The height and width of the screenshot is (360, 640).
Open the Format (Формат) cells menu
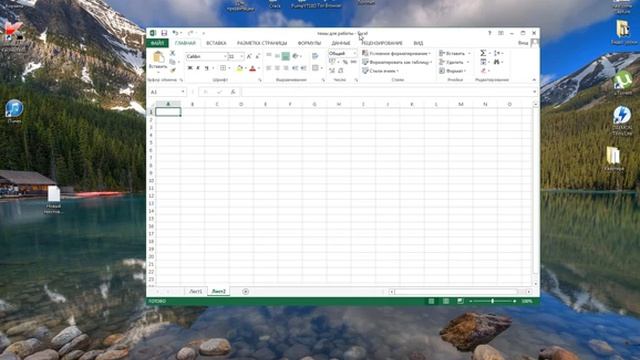(x=451, y=71)
